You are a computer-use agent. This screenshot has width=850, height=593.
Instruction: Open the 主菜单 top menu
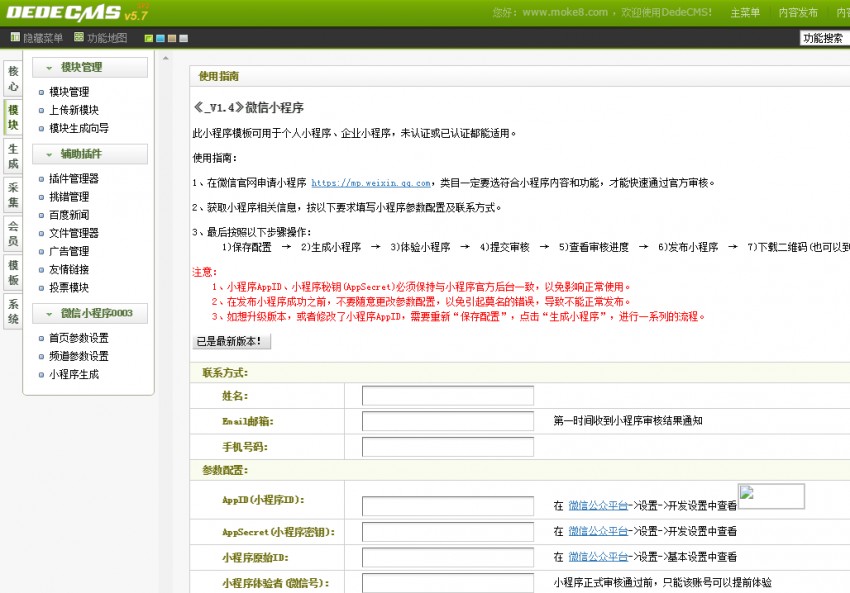pos(745,13)
